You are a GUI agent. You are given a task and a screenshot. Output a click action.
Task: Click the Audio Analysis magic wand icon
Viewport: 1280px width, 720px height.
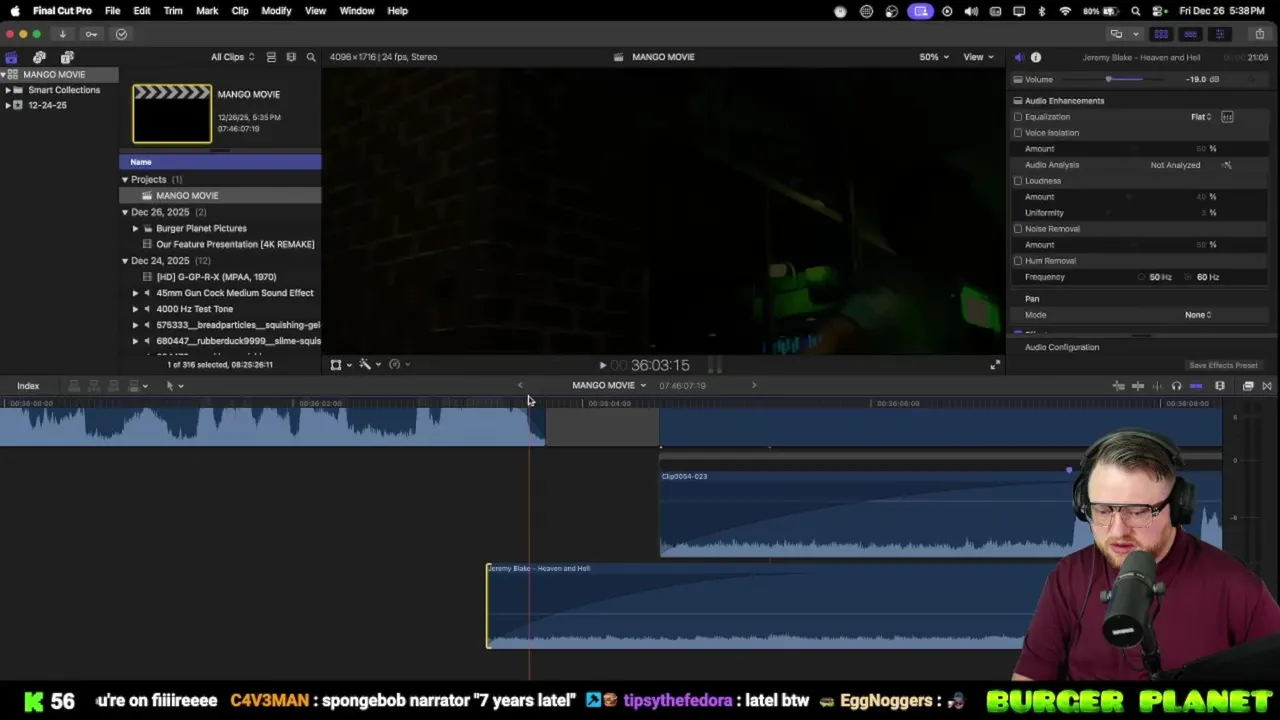(1227, 165)
